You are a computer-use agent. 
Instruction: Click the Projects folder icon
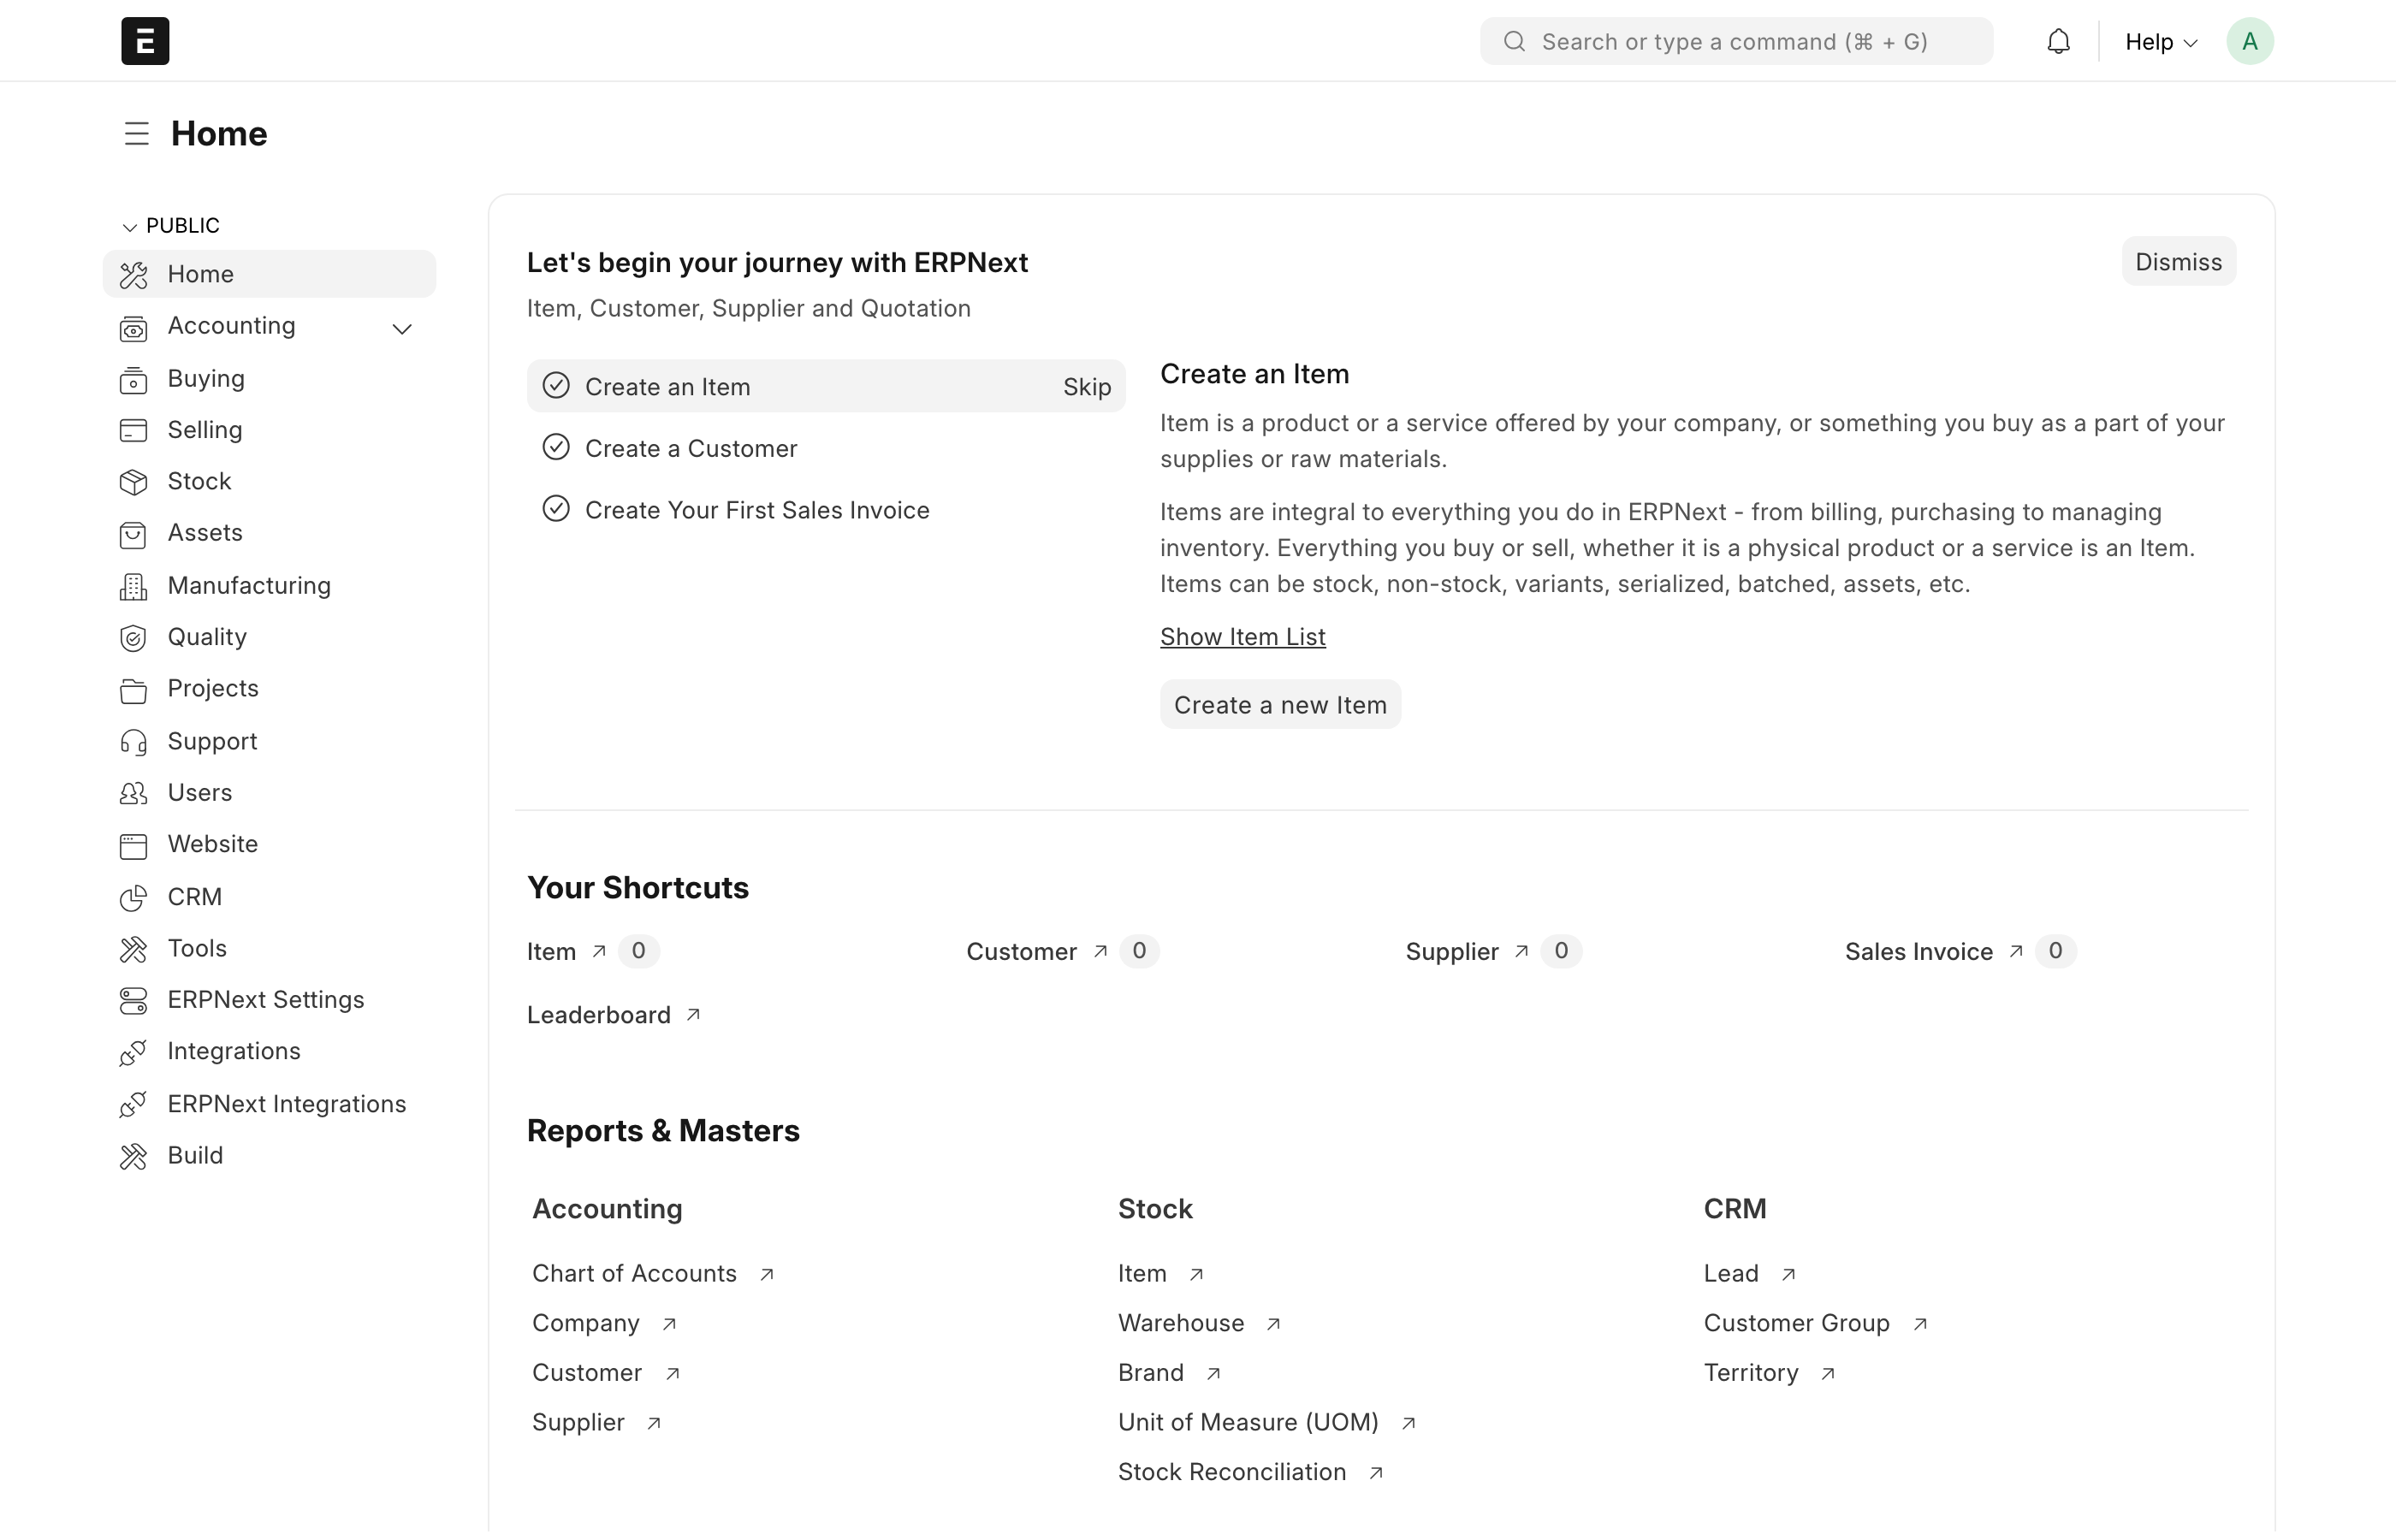click(x=133, y=690)
